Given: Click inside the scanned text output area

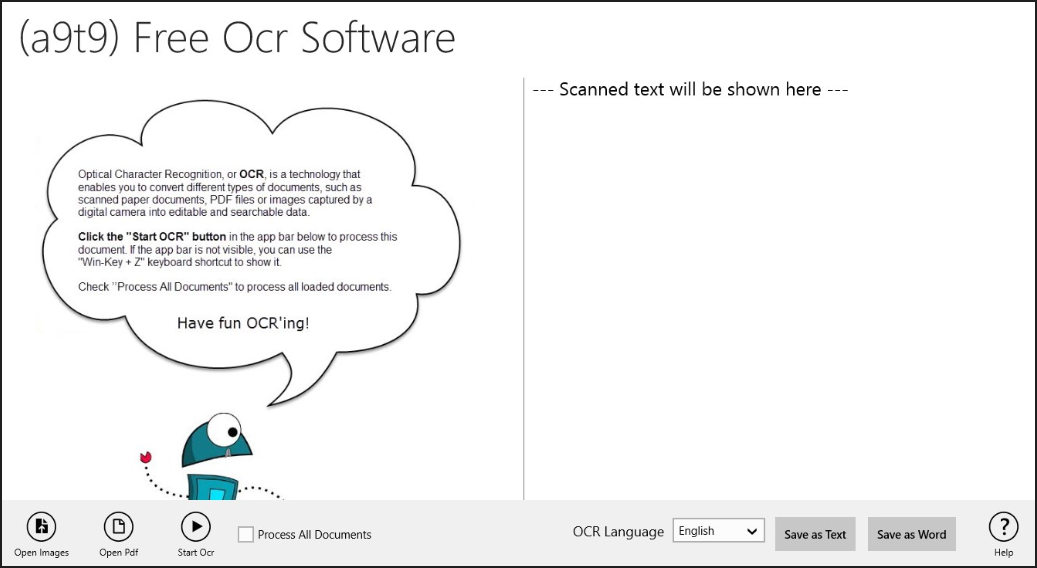Looking at the screenshot, I should 775,290.
